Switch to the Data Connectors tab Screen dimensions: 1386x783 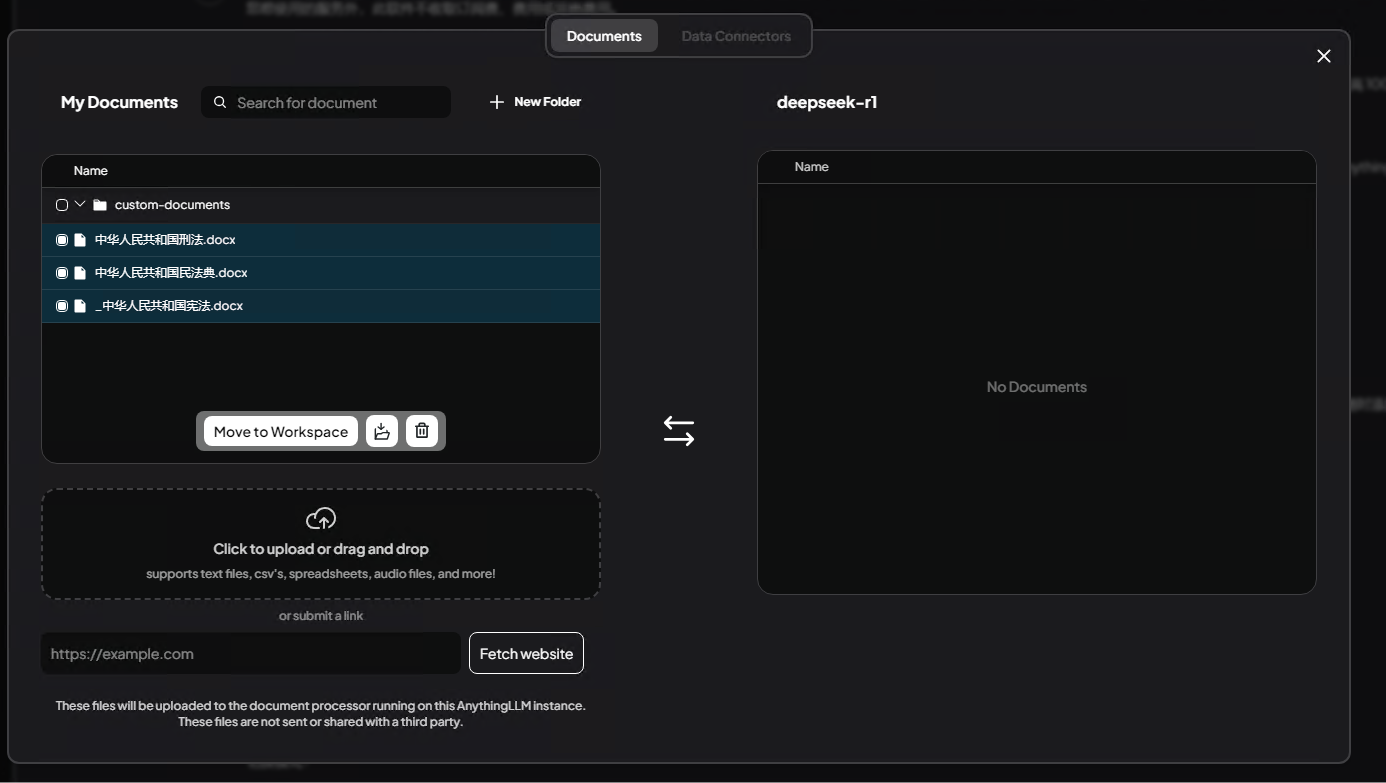pos(736,35)
